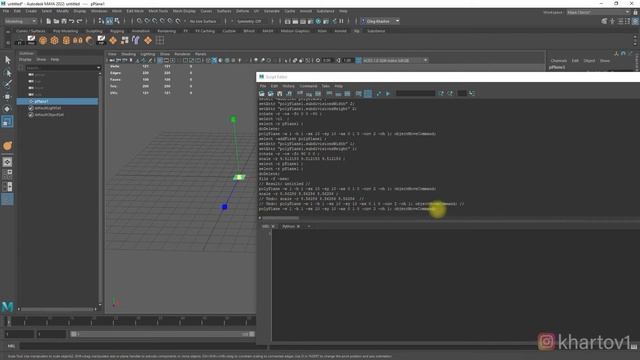
Task: Click Channels in the Channel Box
Action: [x=558, y=60]
